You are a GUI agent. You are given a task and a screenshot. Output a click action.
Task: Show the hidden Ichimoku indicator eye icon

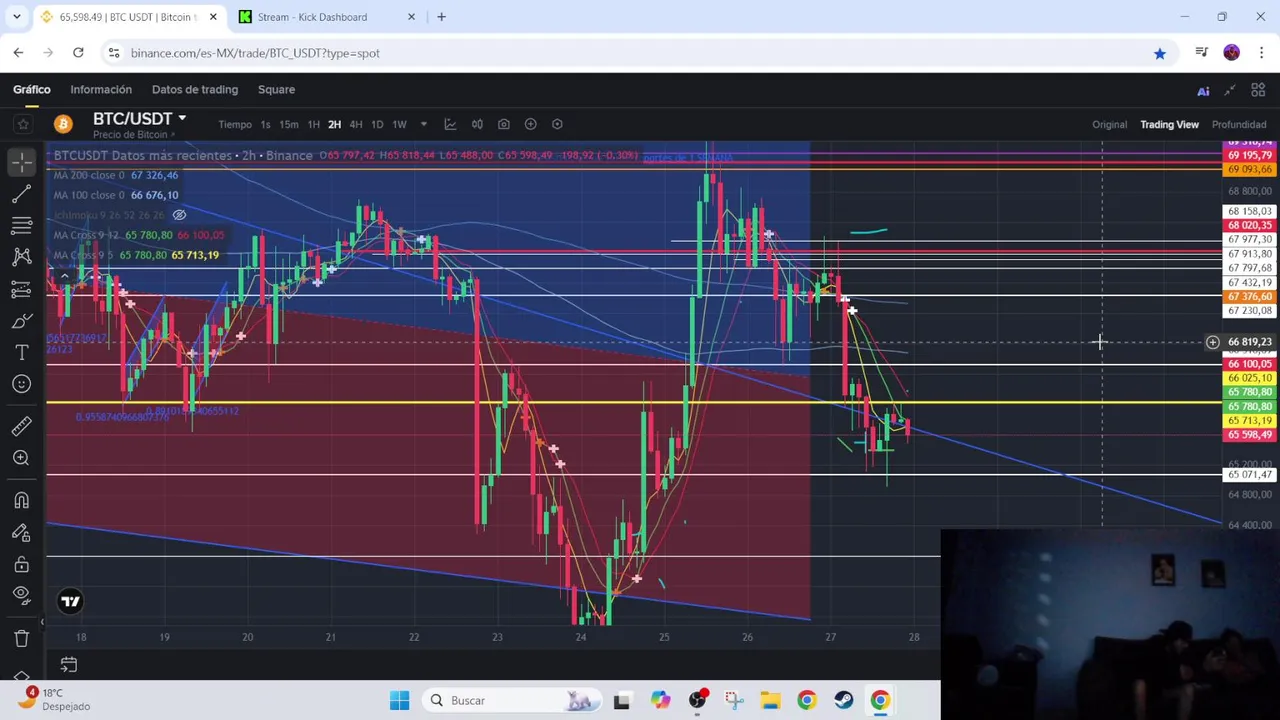179,215
